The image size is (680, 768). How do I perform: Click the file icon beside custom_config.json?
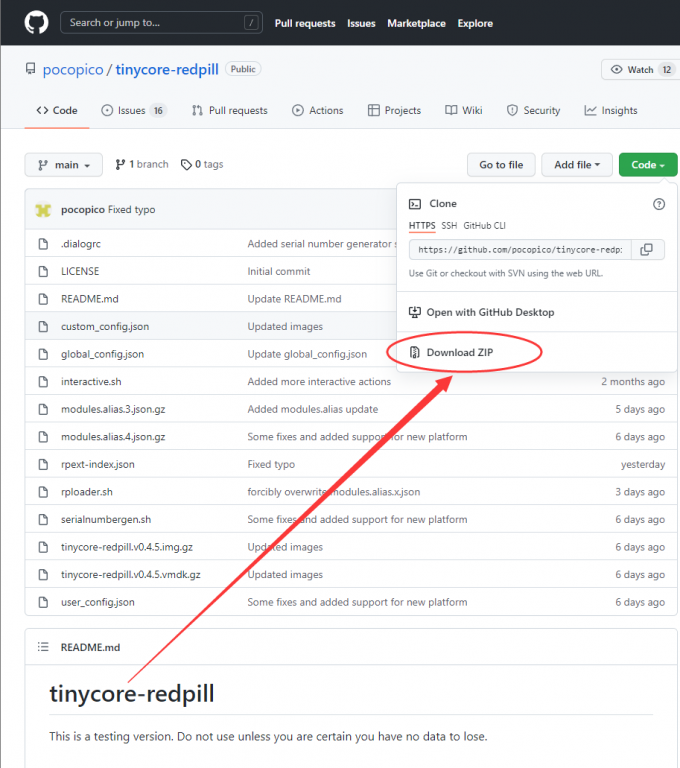(x=43, y=327)
